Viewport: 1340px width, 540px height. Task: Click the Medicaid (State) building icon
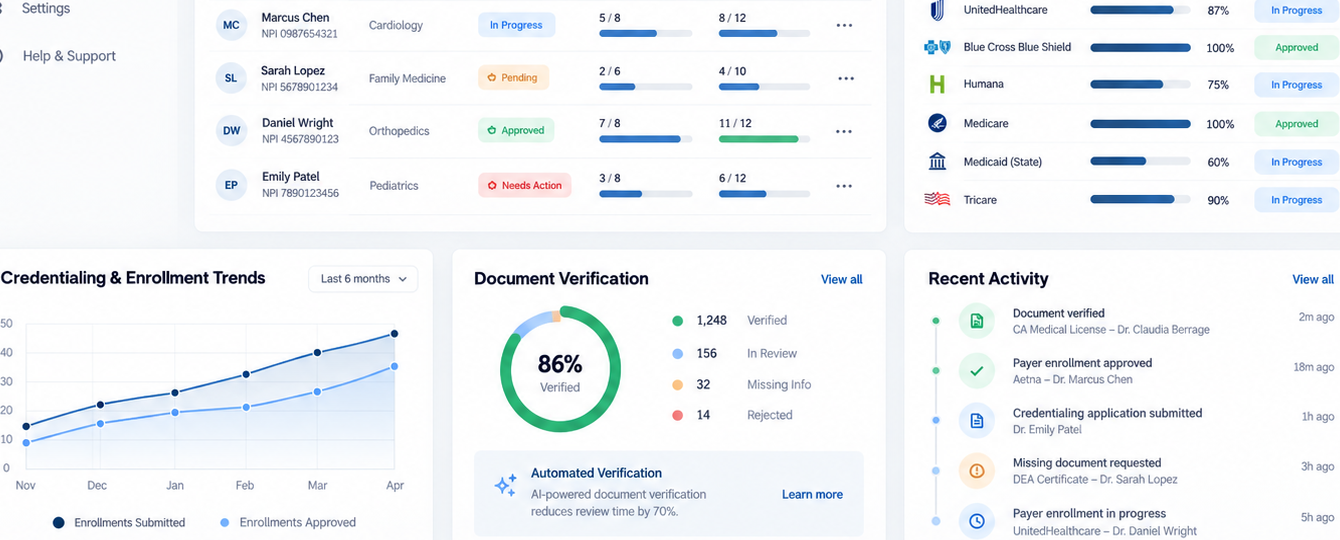pyautogui.click(x=937, y=161)
